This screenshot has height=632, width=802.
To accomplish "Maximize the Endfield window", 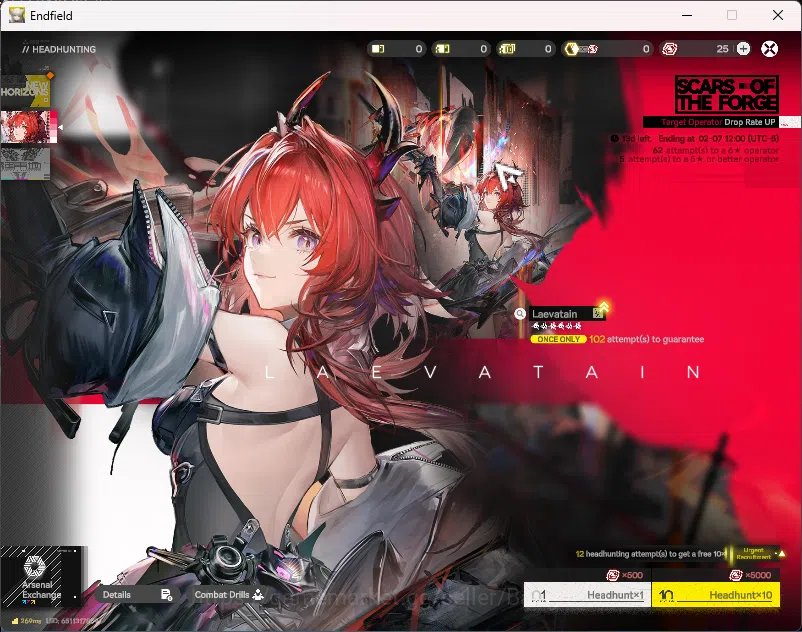I will (732, 15).
